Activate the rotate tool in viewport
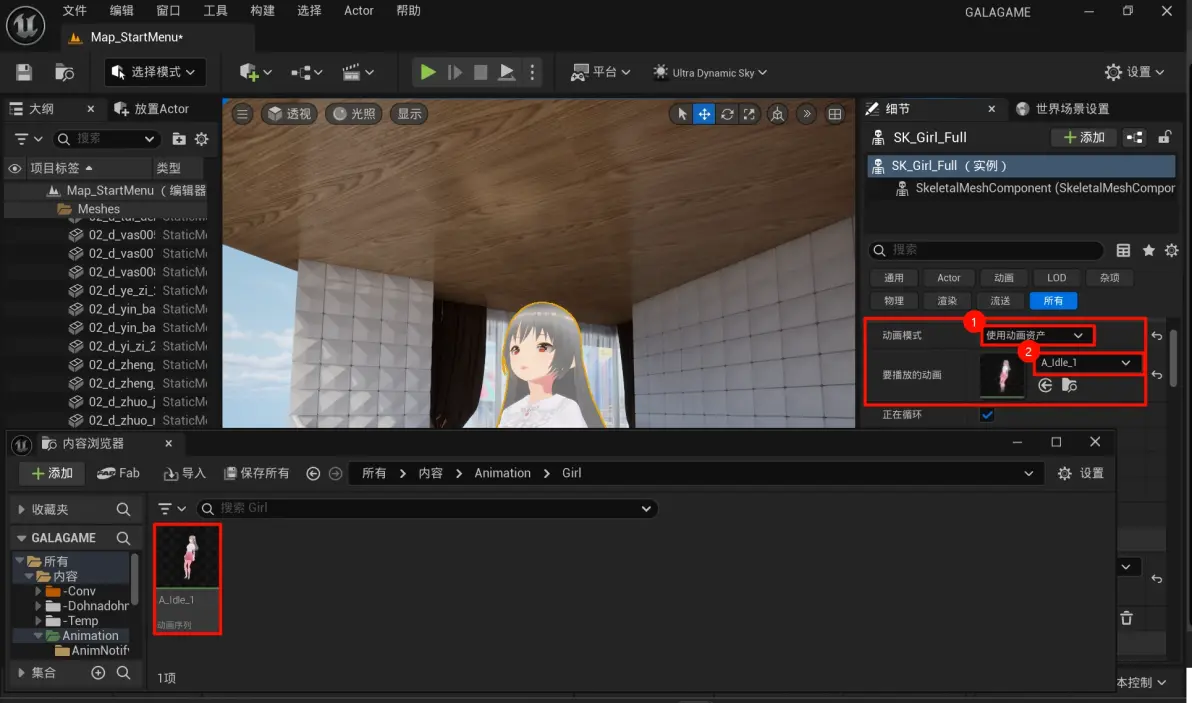Screen dimensions: 1192x703 click(727, 114)
